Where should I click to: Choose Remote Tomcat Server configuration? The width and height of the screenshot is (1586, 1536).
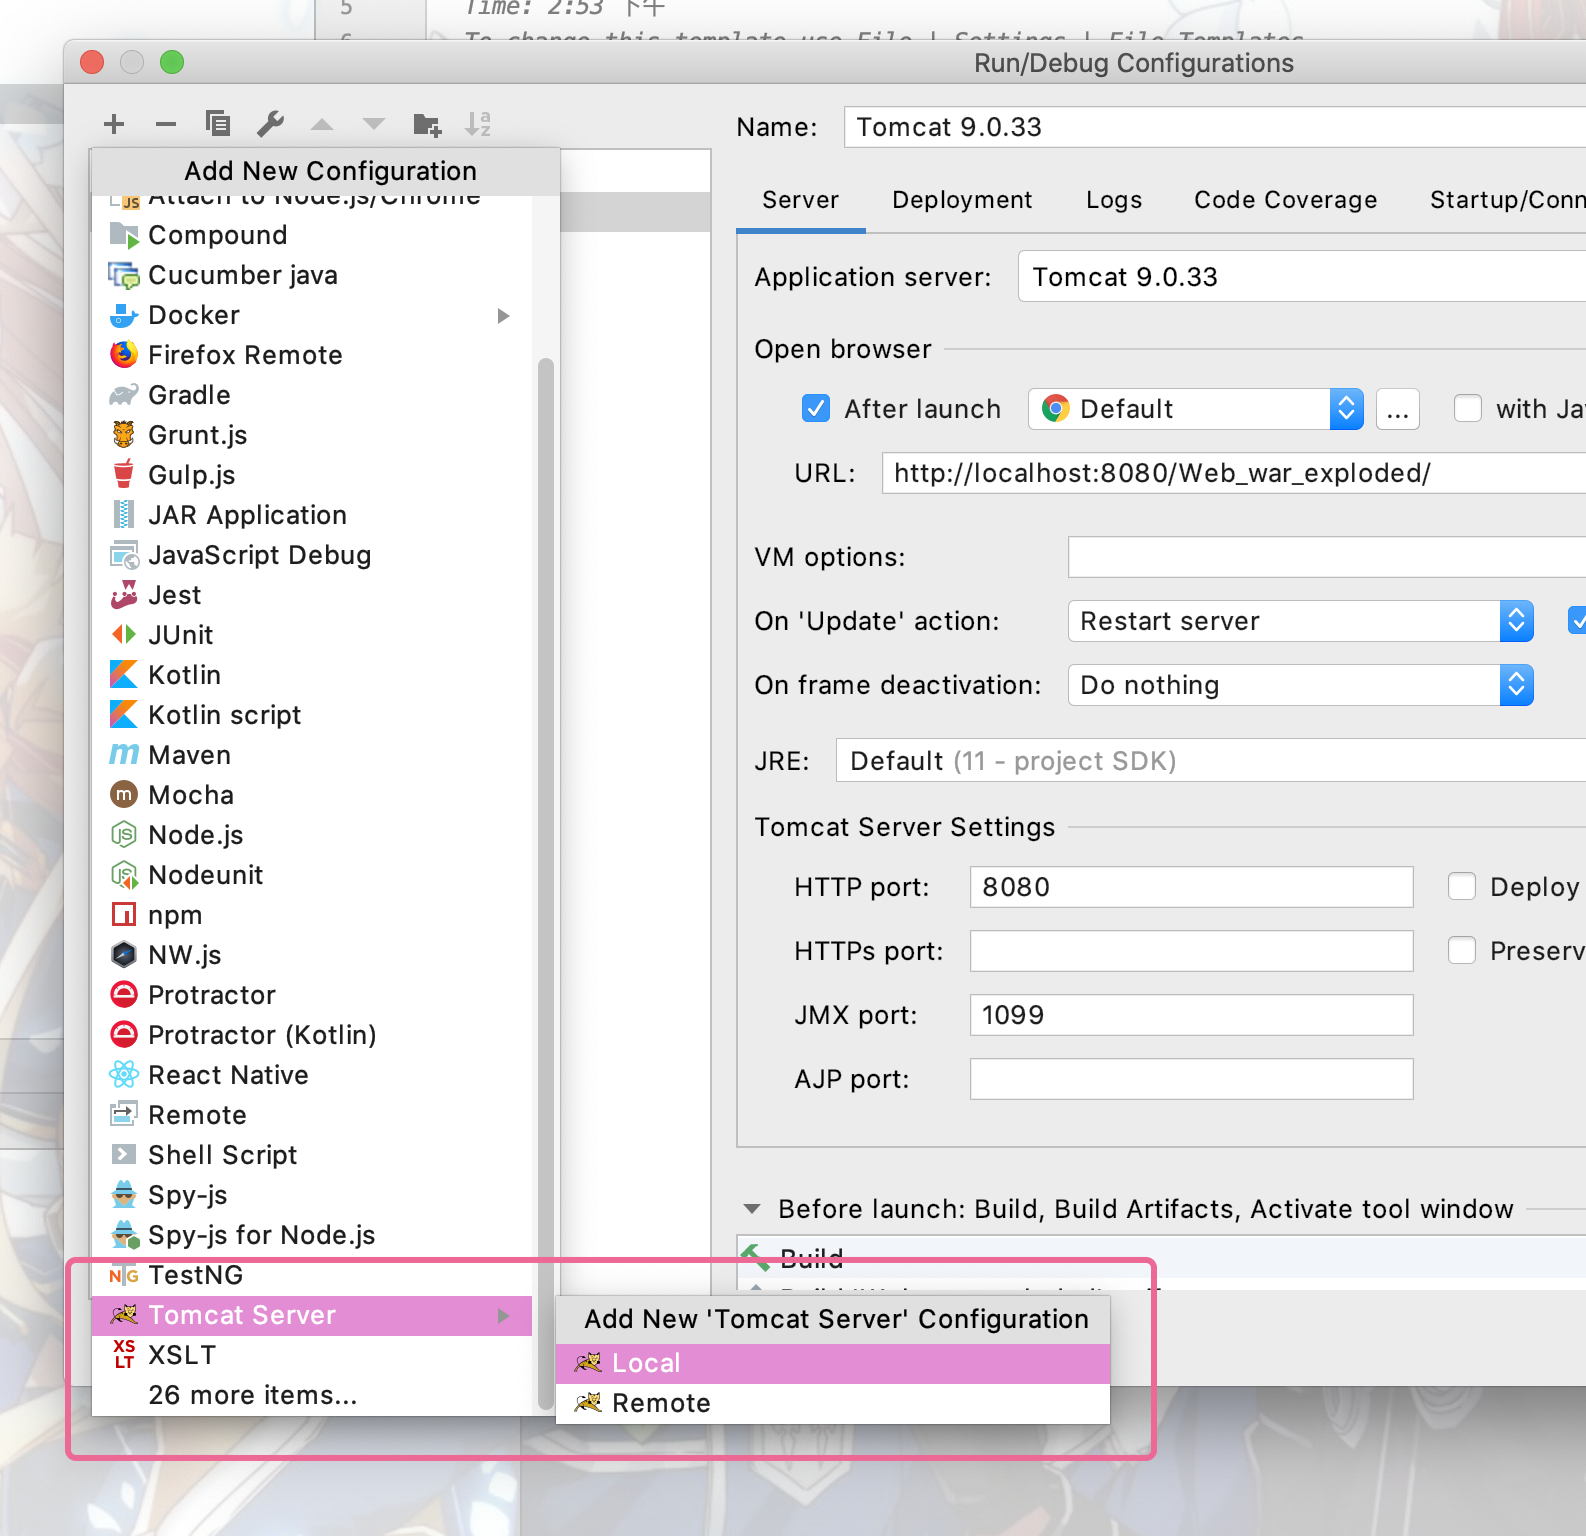(x=833, y=1403)
